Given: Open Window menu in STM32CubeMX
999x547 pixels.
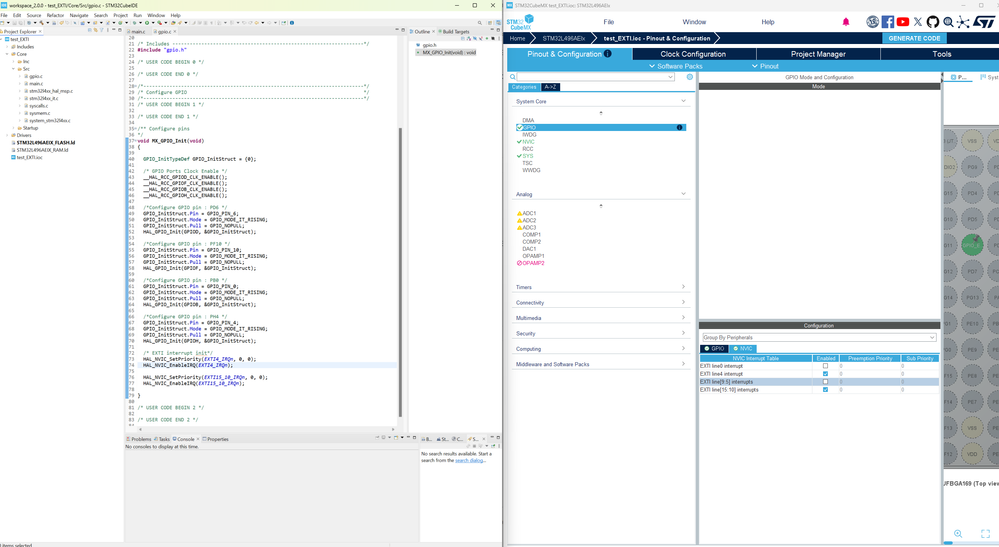Looking at the screenshot, I should coord(694,22).
